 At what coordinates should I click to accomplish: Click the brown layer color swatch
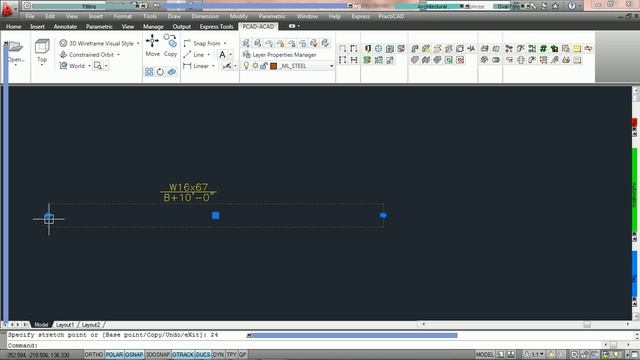273,66
